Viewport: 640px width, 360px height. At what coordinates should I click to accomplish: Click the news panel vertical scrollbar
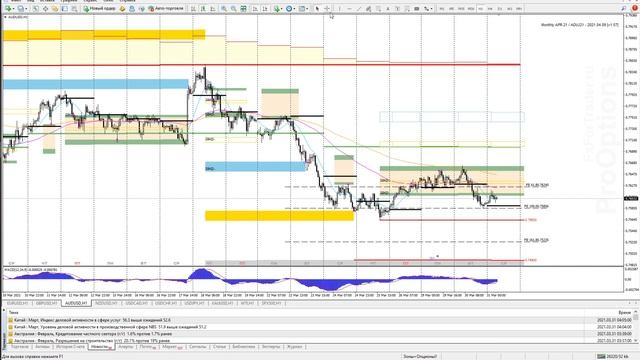pos(636,327)
